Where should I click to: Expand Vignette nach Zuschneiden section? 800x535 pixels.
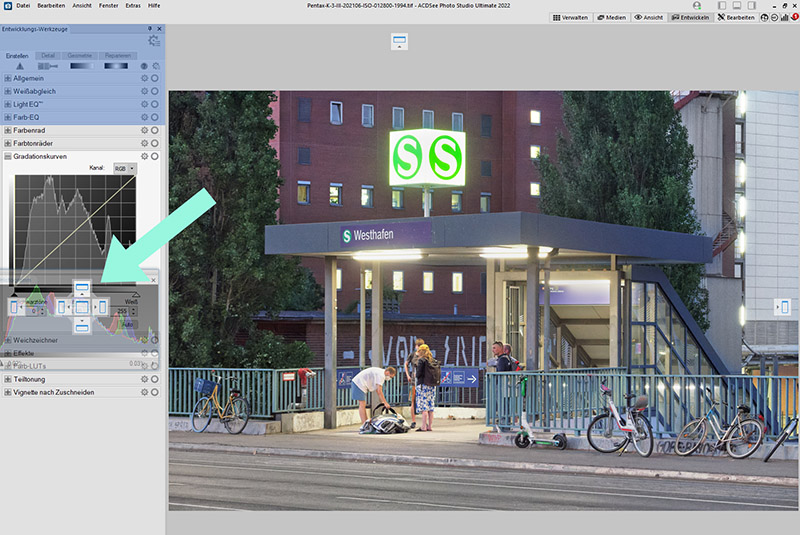tap(8, 392)
